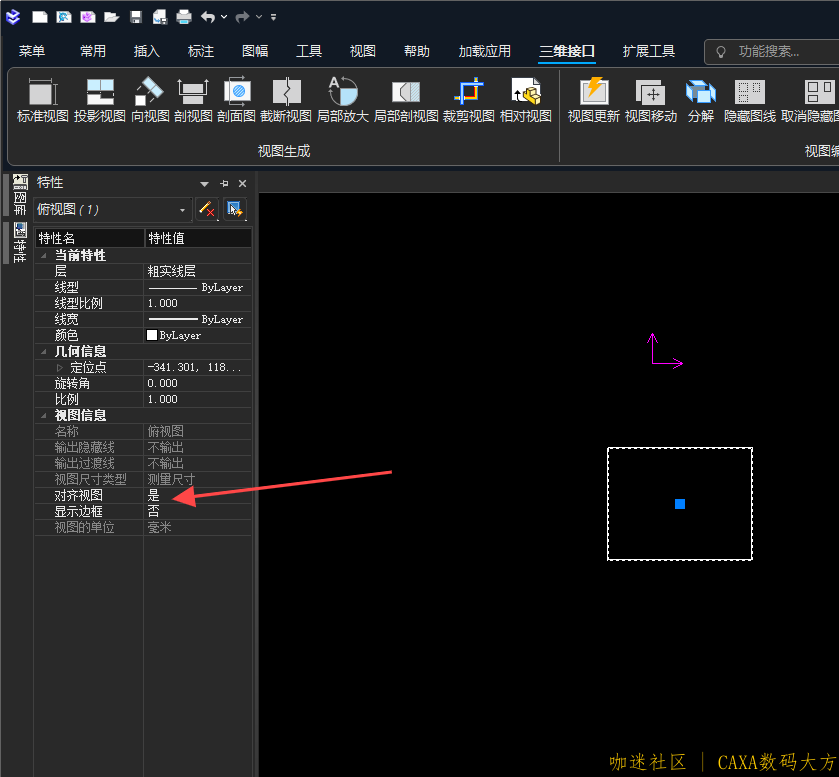Toggle the 显示边框 value 否
Image resolution: width=839 pixels, height=777 pixels.
pos(196,511)
